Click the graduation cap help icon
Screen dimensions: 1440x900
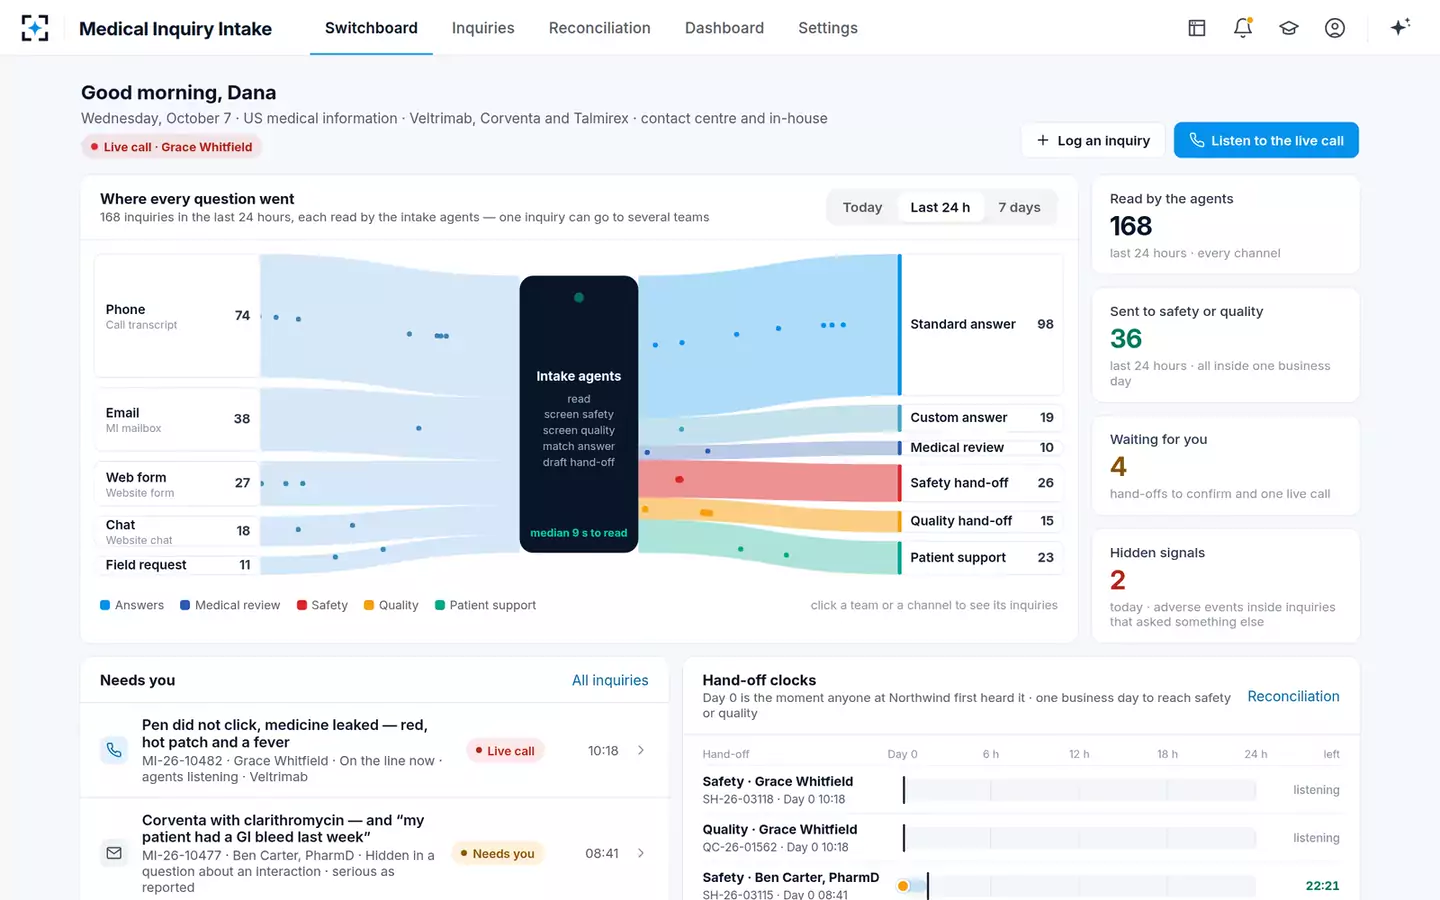coord(1289,28)
